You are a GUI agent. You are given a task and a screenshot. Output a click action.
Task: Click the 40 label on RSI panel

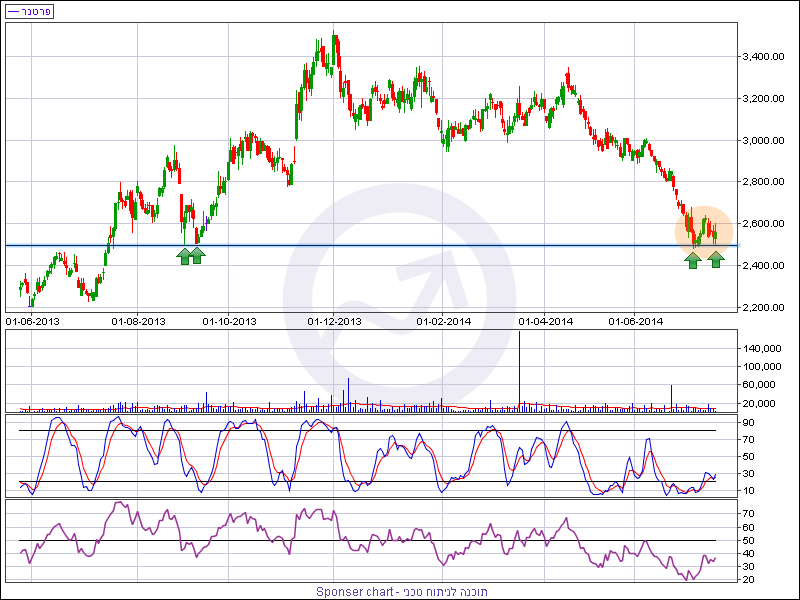pos(748,554)
